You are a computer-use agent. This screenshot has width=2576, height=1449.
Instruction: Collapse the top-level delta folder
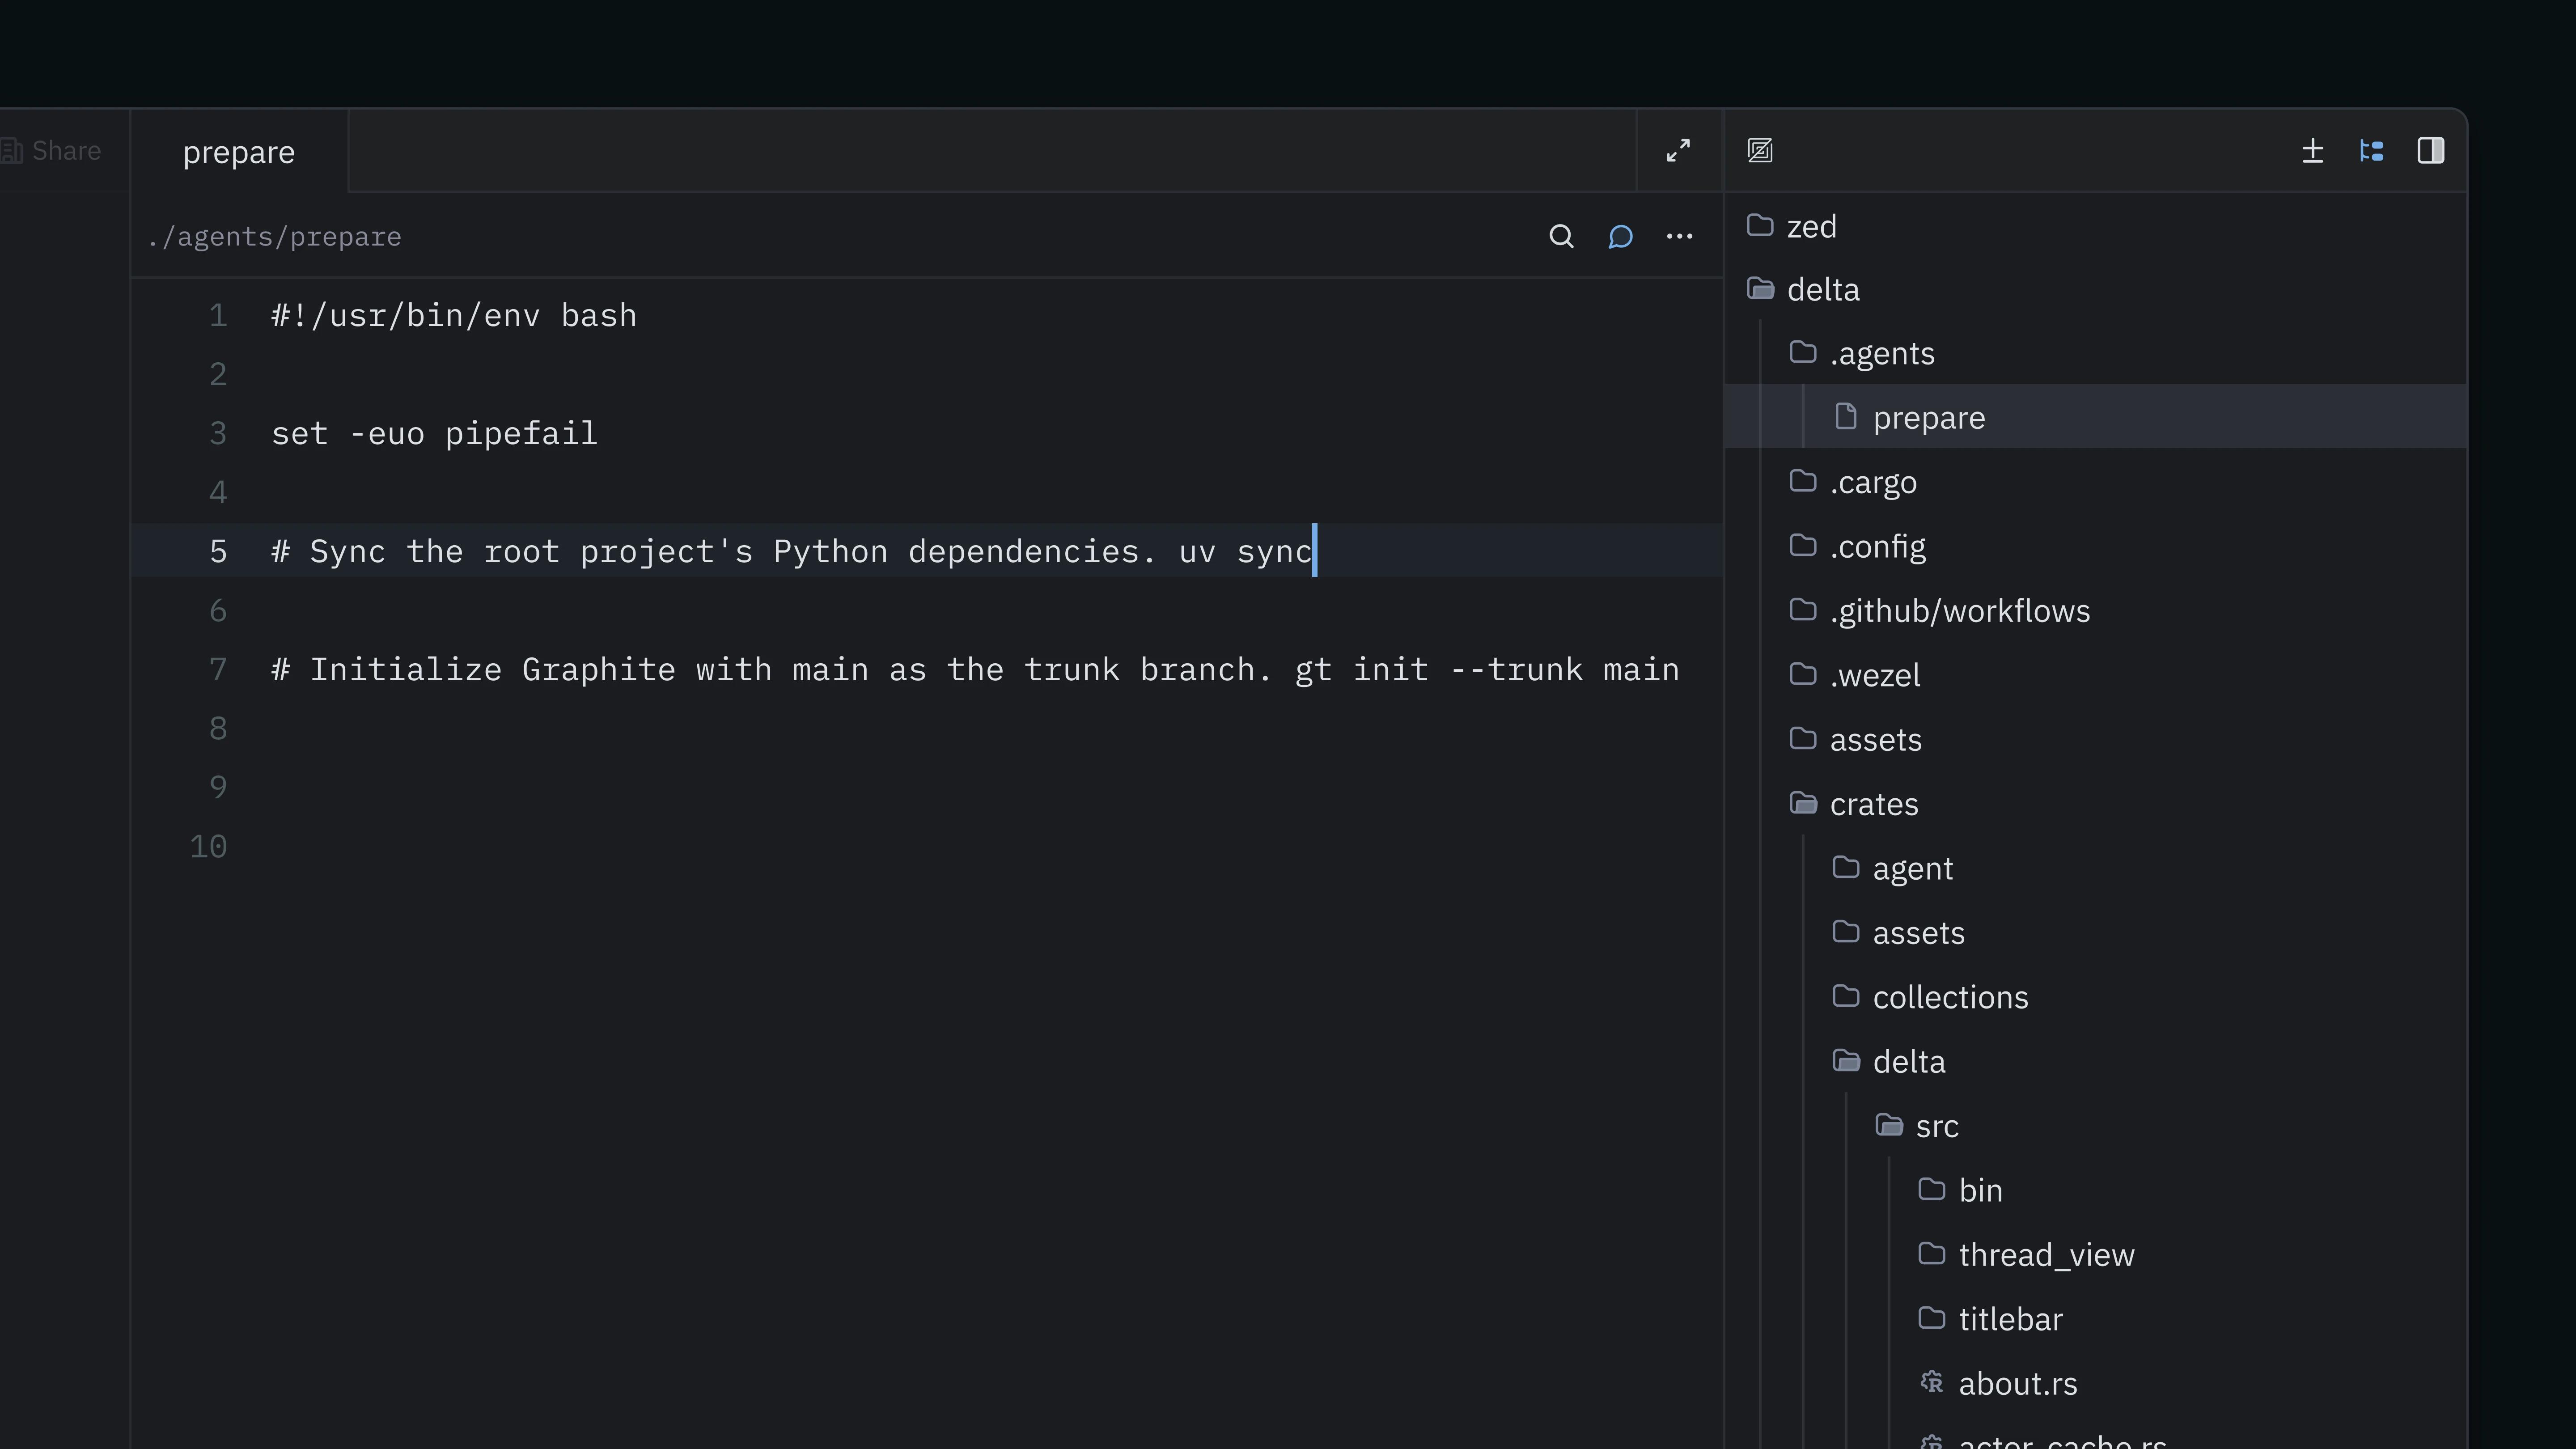pyautogui.click(x=2096, y=290)
